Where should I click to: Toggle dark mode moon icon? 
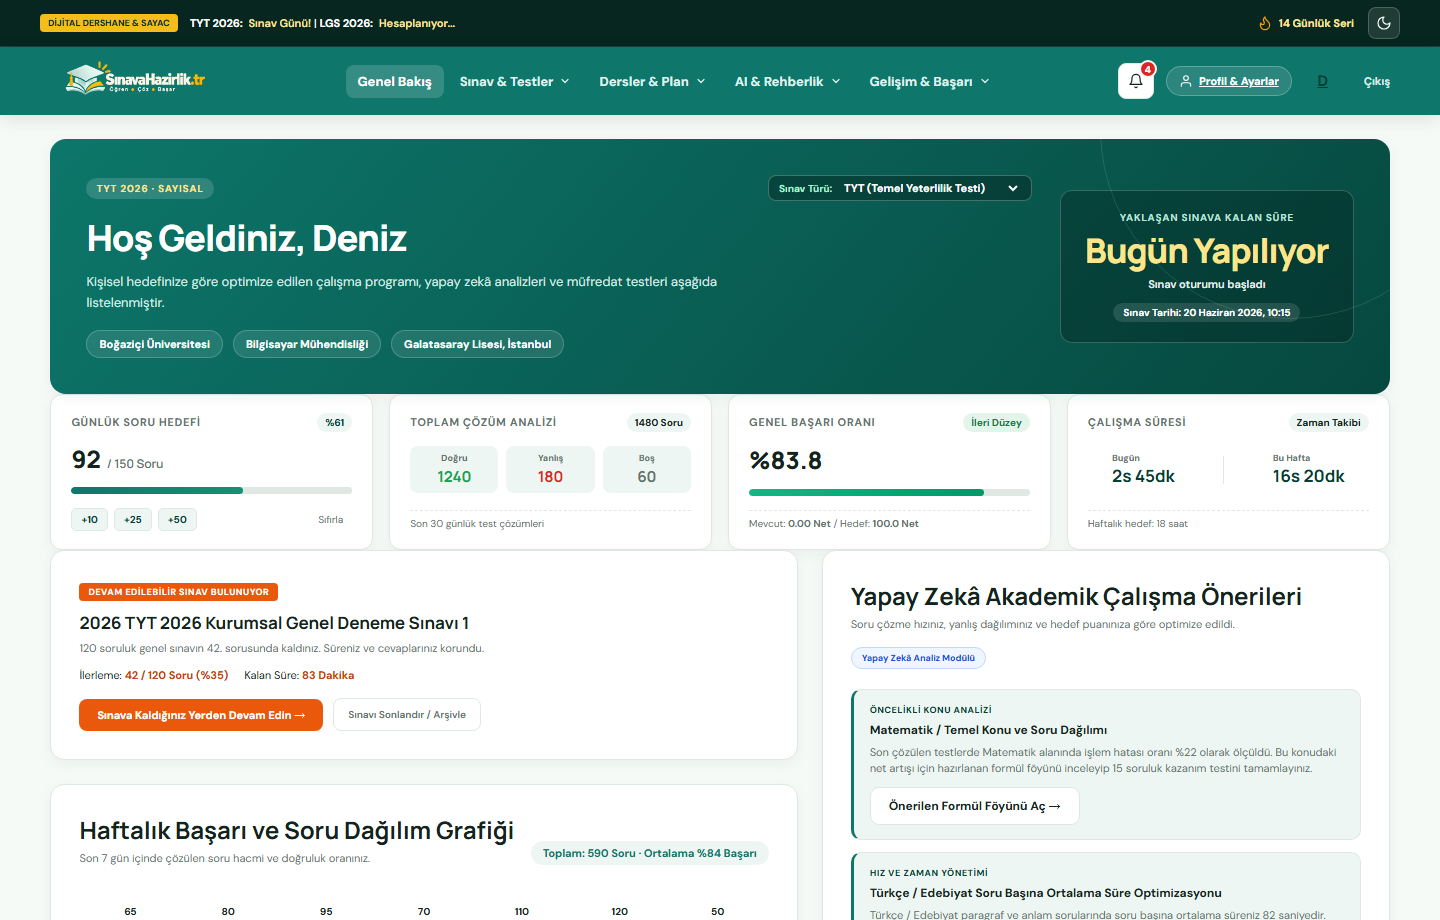coord(1384,23)
